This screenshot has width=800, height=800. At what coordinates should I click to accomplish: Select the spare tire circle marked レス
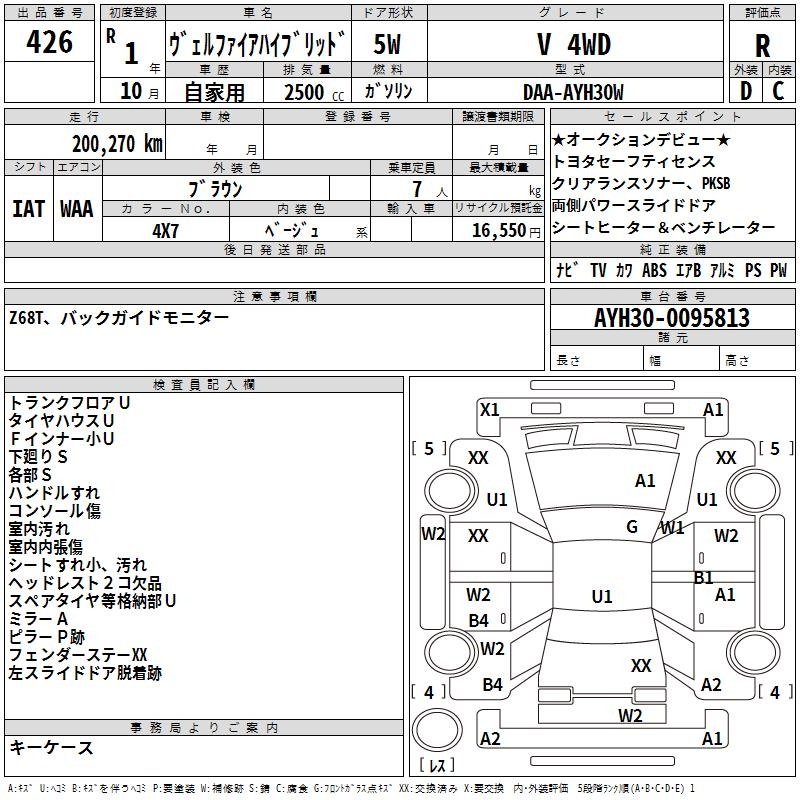pos(437,730)
